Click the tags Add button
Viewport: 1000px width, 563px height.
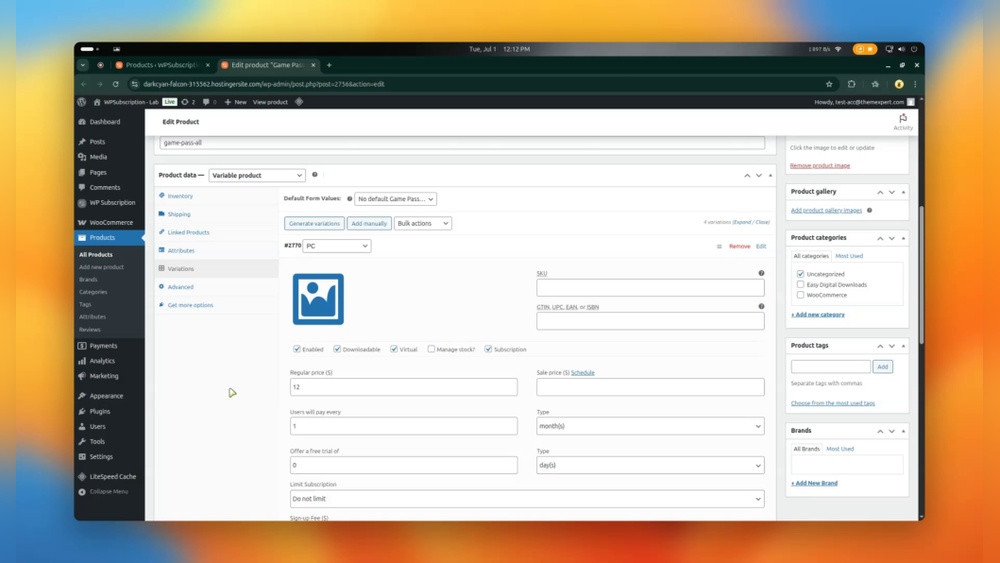coord(883,367)
